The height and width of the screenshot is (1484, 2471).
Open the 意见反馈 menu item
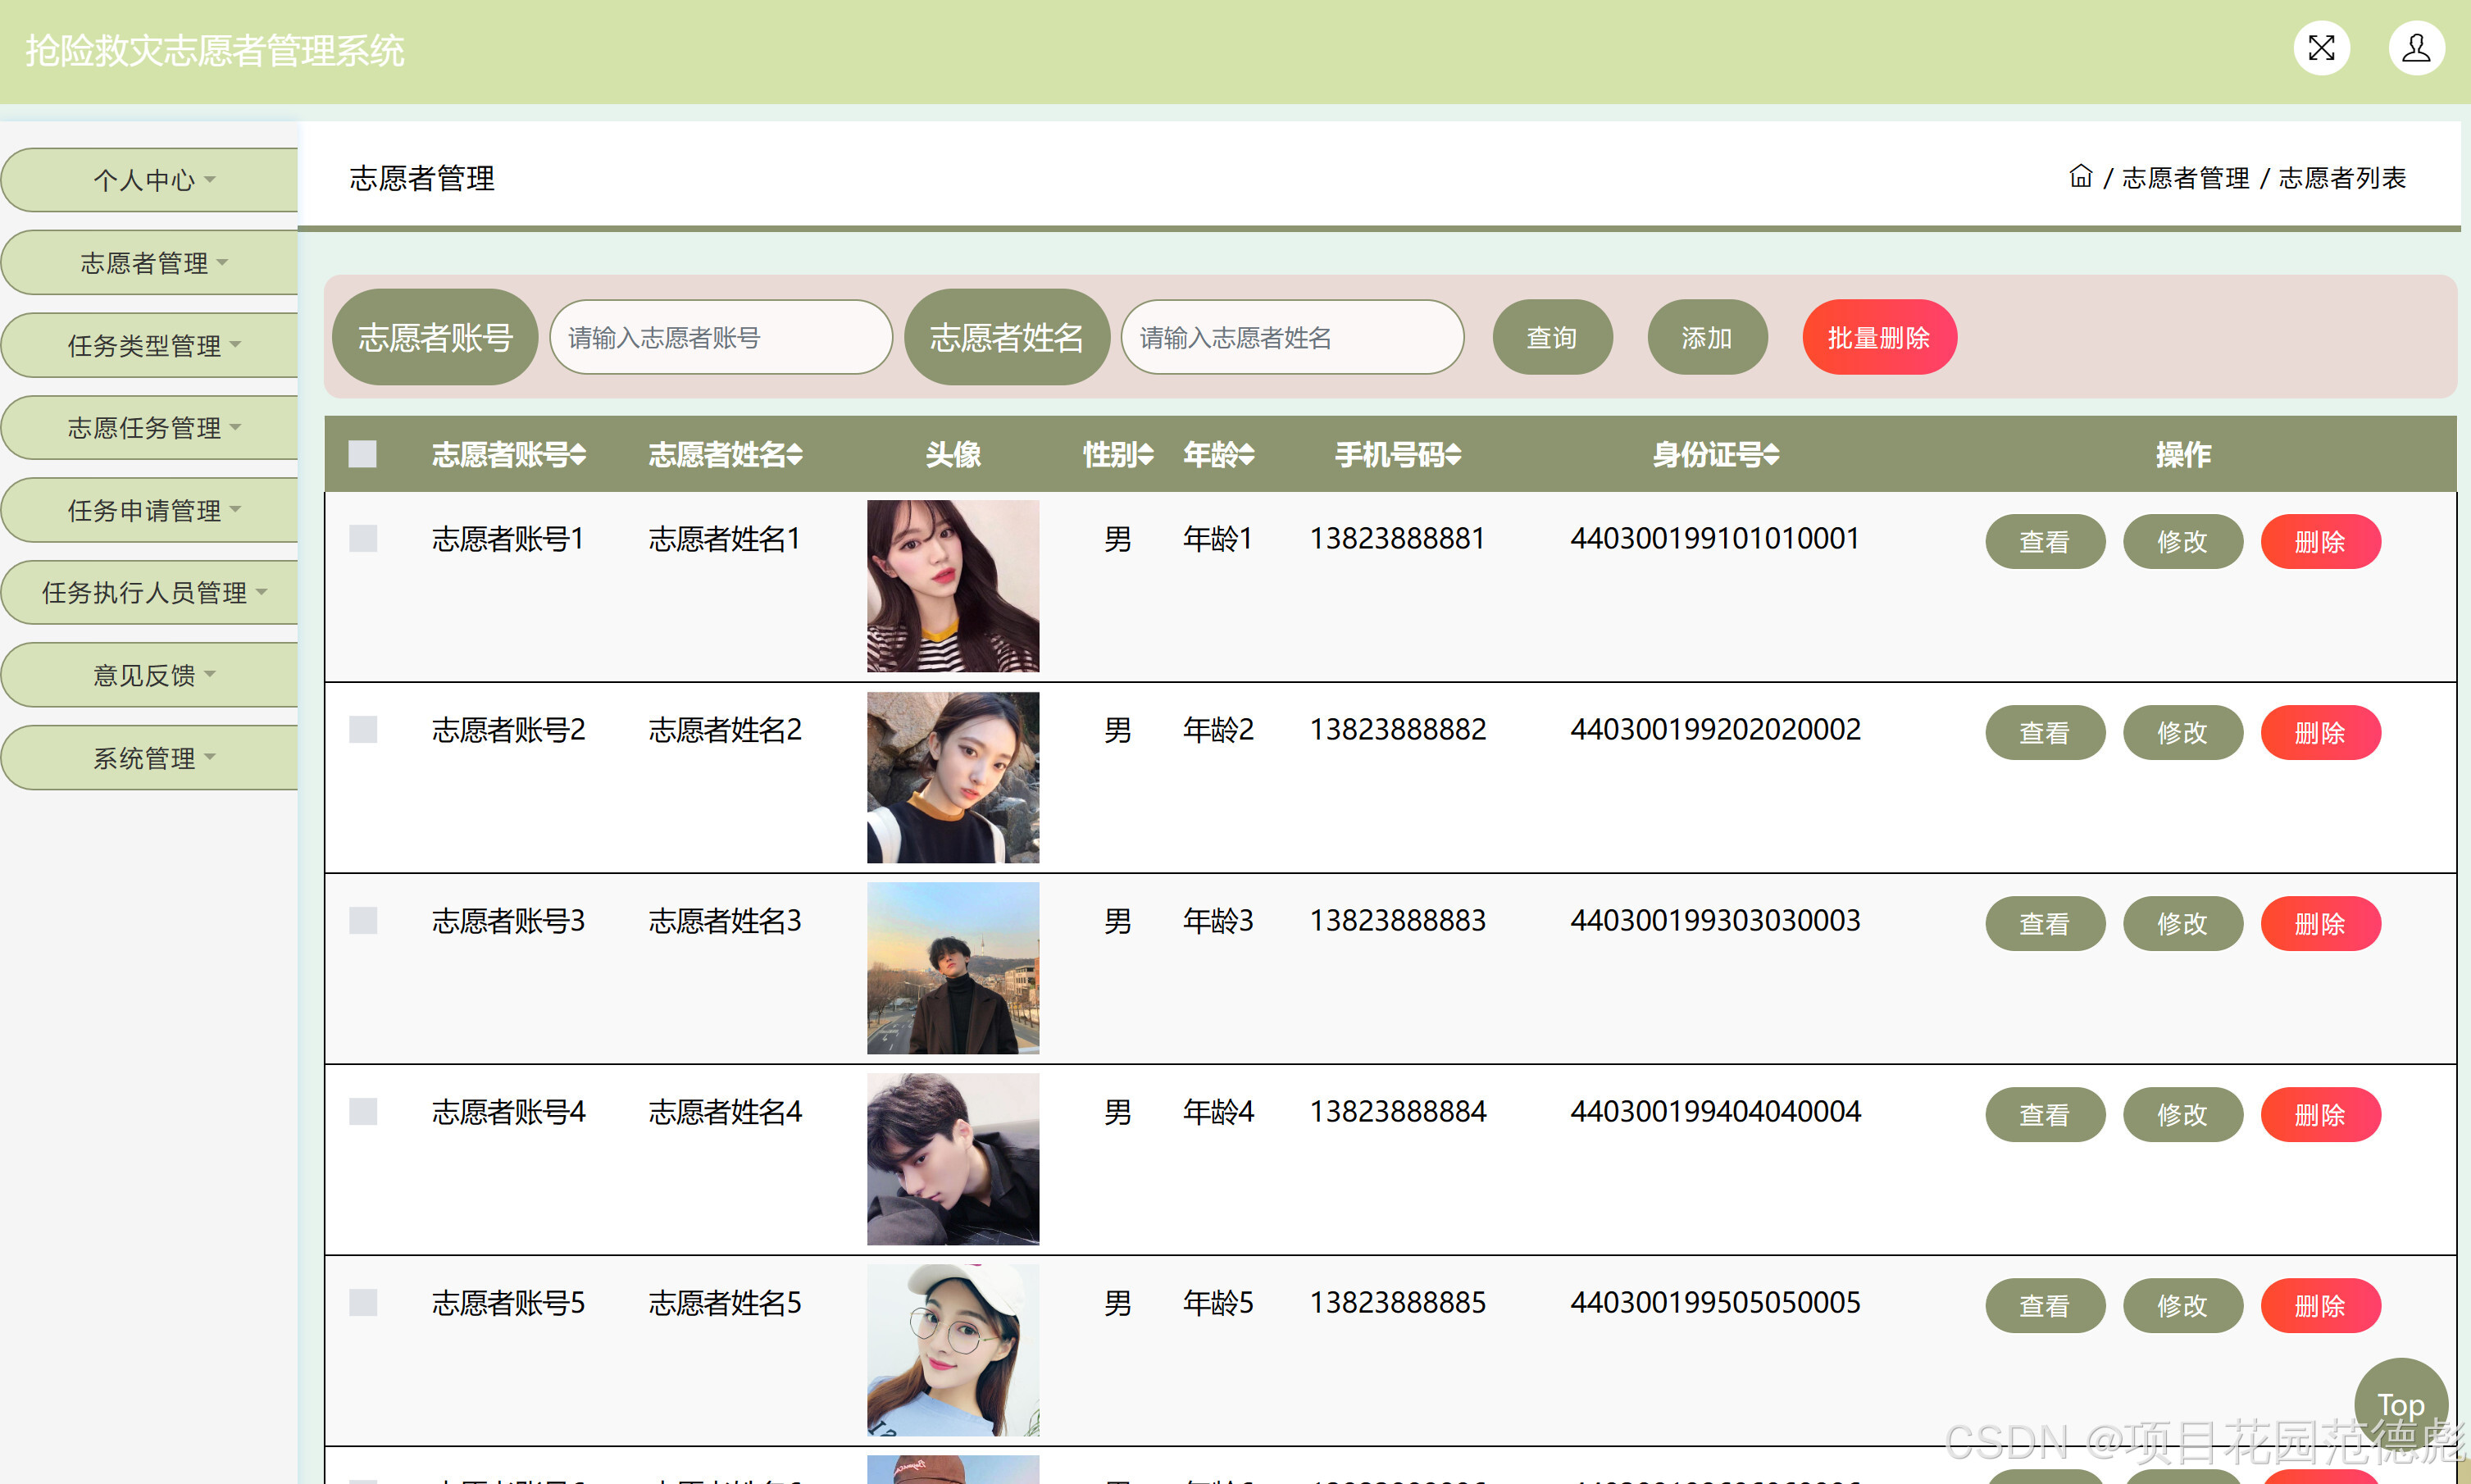click(152, 675)
